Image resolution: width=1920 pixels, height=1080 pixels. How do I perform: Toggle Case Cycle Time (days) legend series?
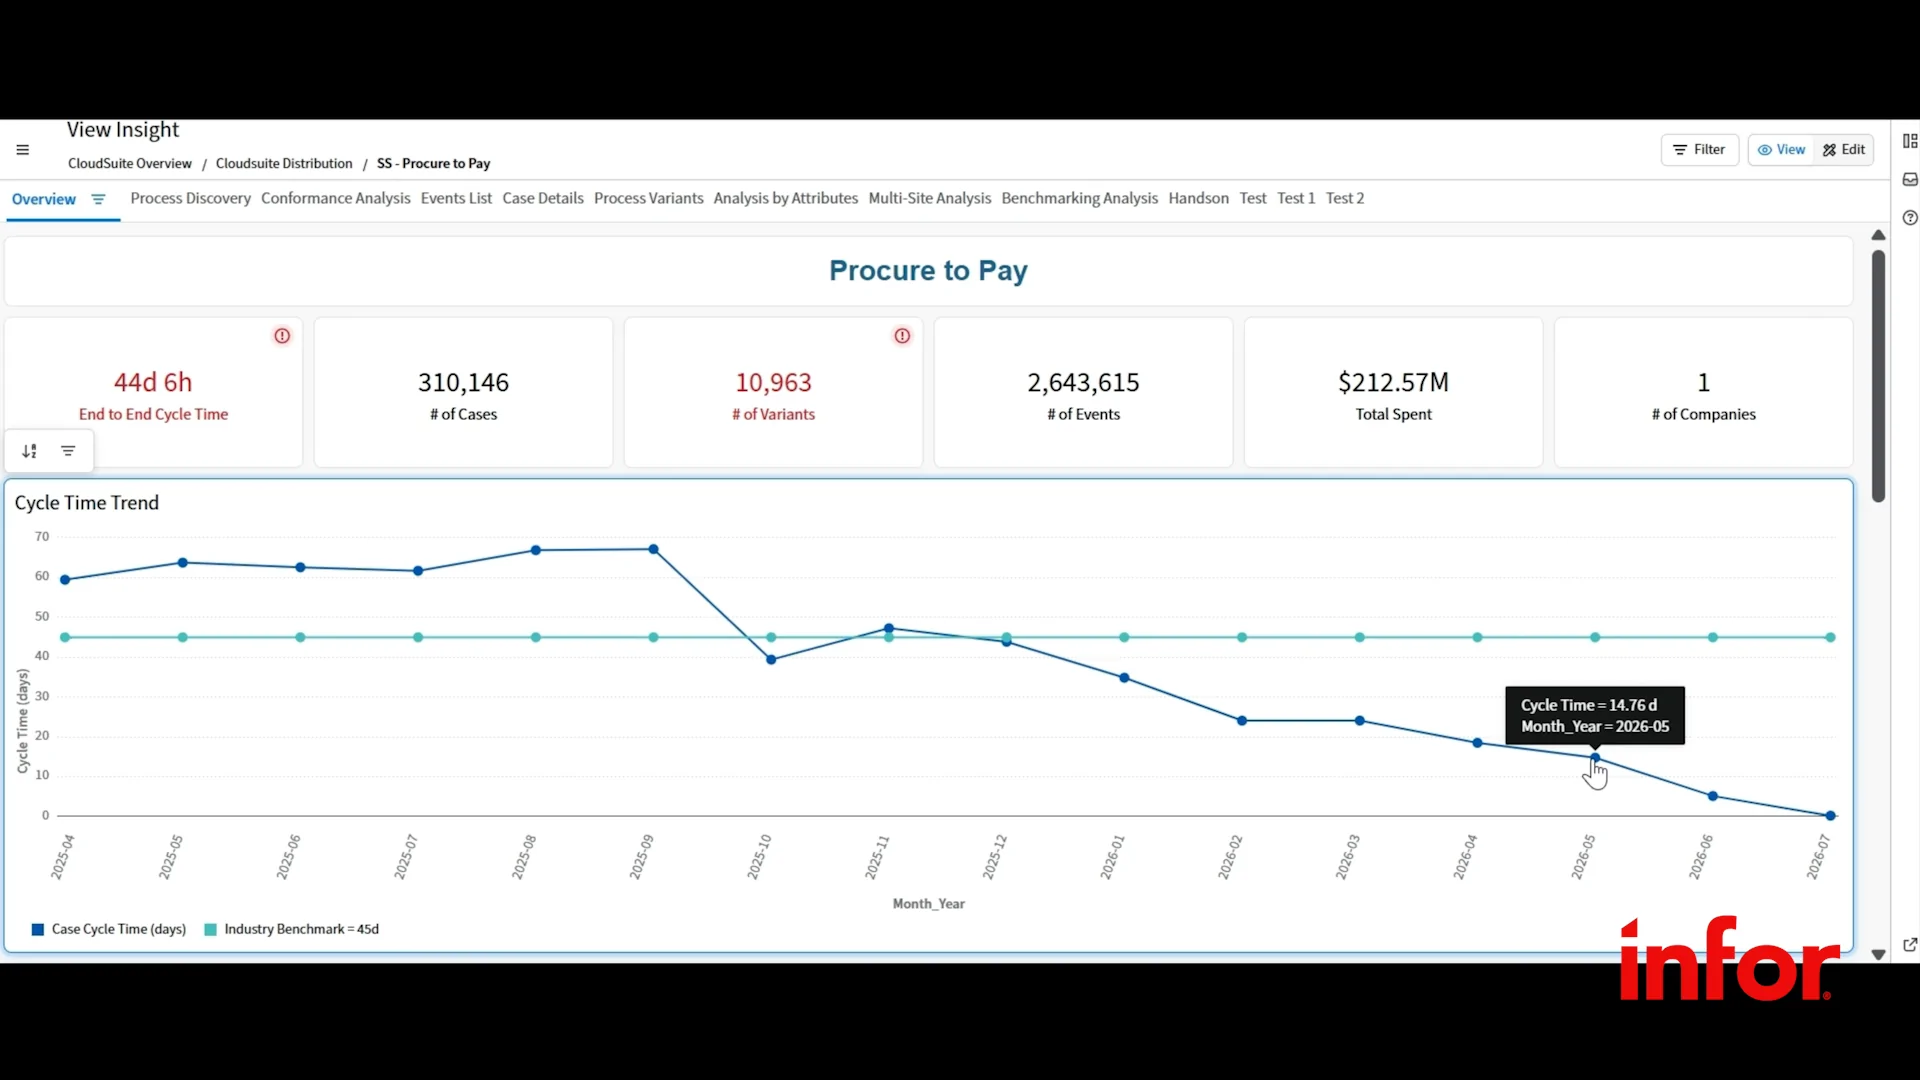pyautogui.click(x=109, y=929)
